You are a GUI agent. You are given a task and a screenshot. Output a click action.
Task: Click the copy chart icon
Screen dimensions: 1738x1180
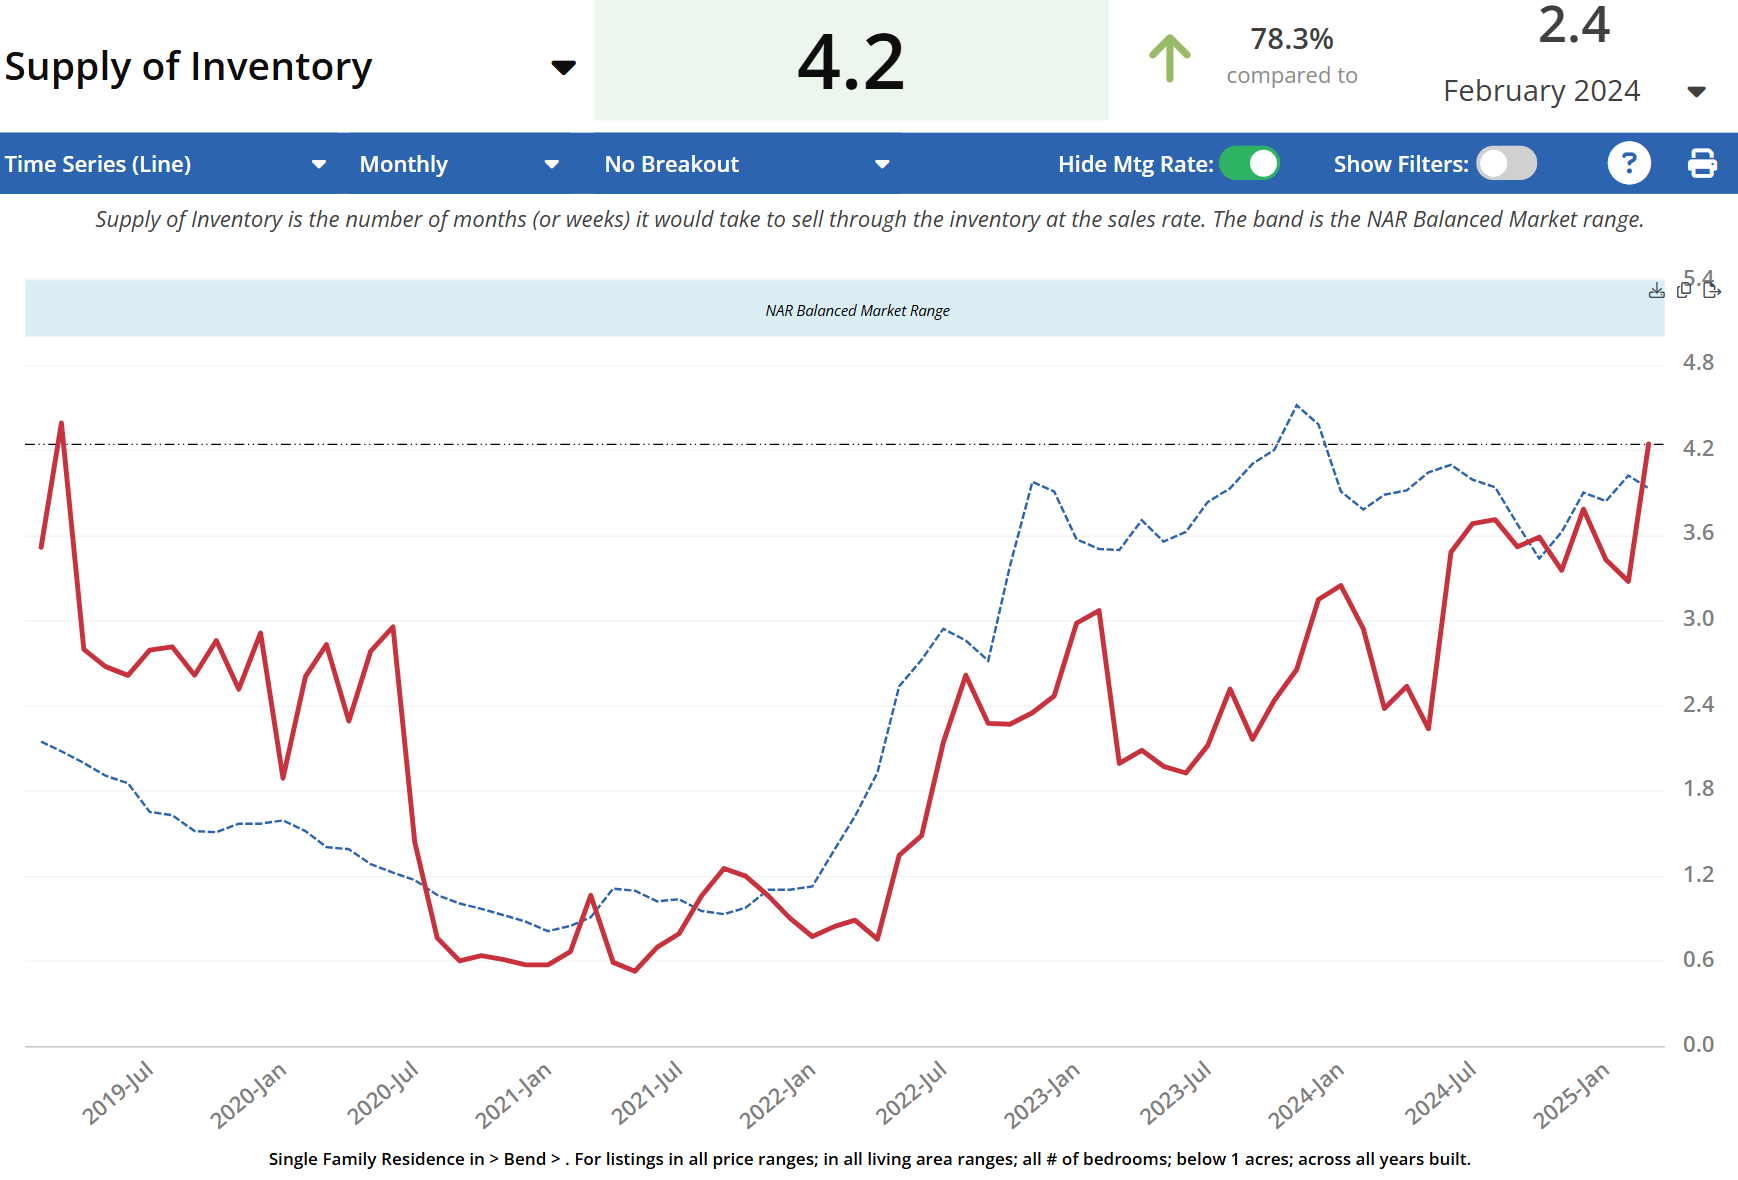(x=1684, y=290)
